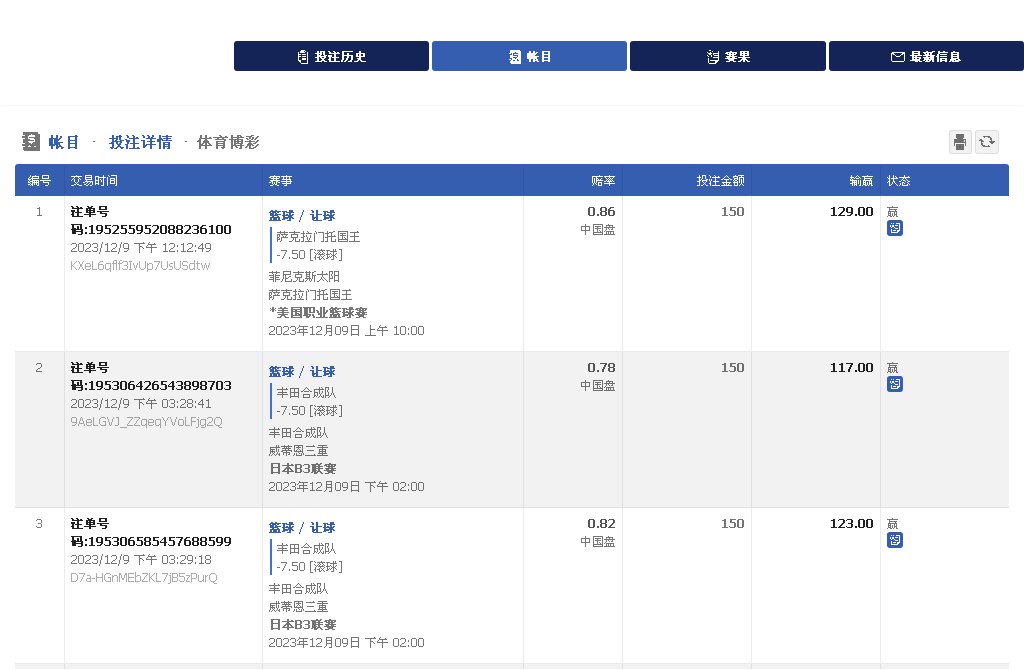Screen dimensions: 1024x670
Task: Click 菲尼克斯太阳 team name
Action: pos(304,277)
